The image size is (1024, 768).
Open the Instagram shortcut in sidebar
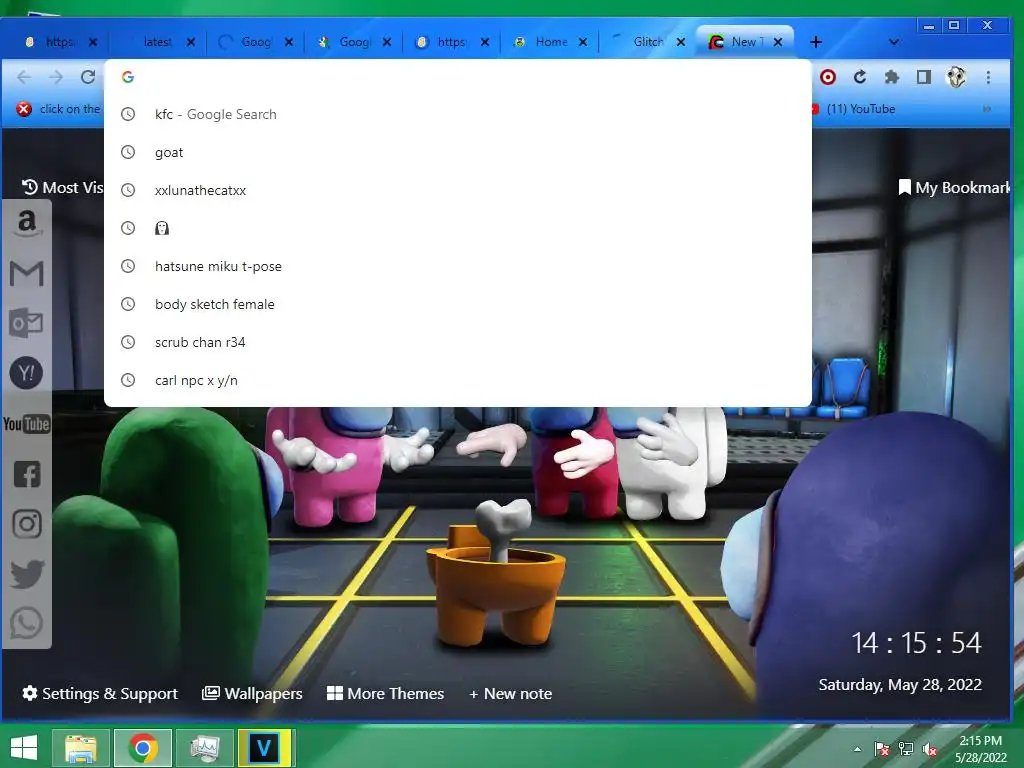click(27, 524)
